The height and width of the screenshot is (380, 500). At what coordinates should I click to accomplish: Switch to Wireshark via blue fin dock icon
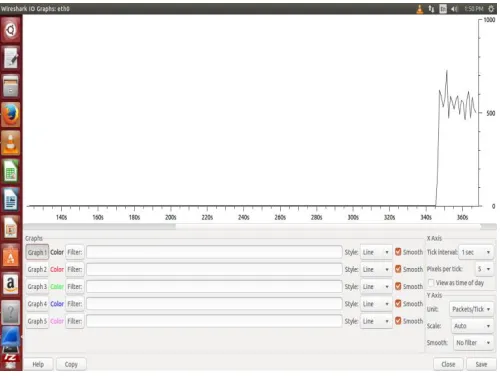pyautogui.click(x=11, y=337)
